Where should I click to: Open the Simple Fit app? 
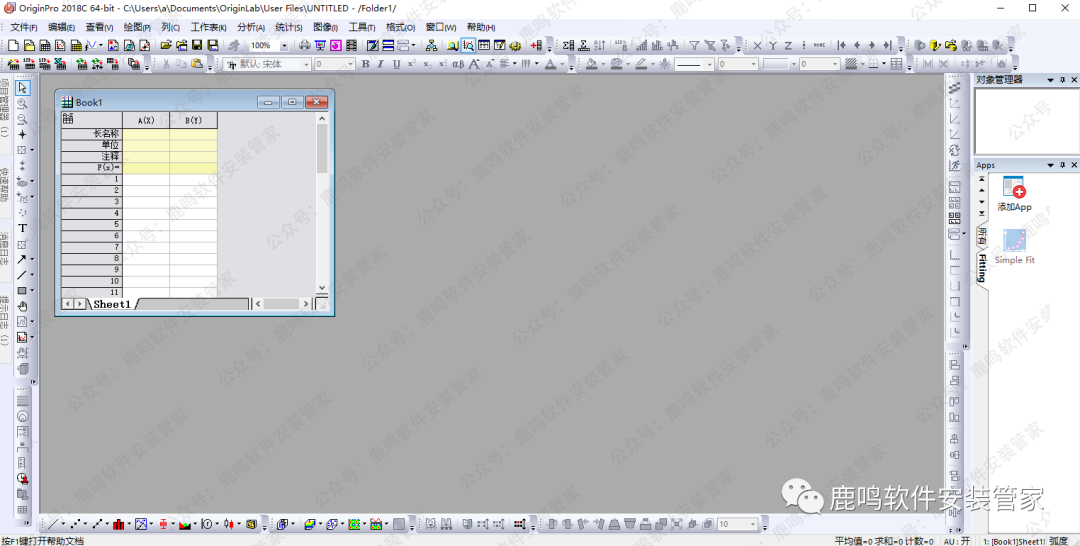coord(1014,241)
